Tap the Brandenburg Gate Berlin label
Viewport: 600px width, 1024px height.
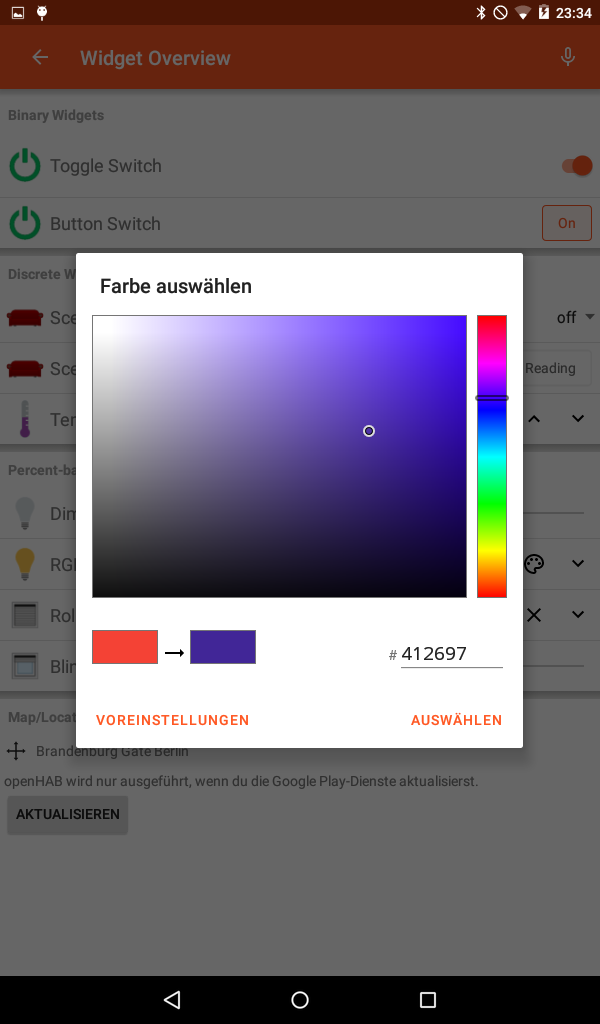[112, 751]
